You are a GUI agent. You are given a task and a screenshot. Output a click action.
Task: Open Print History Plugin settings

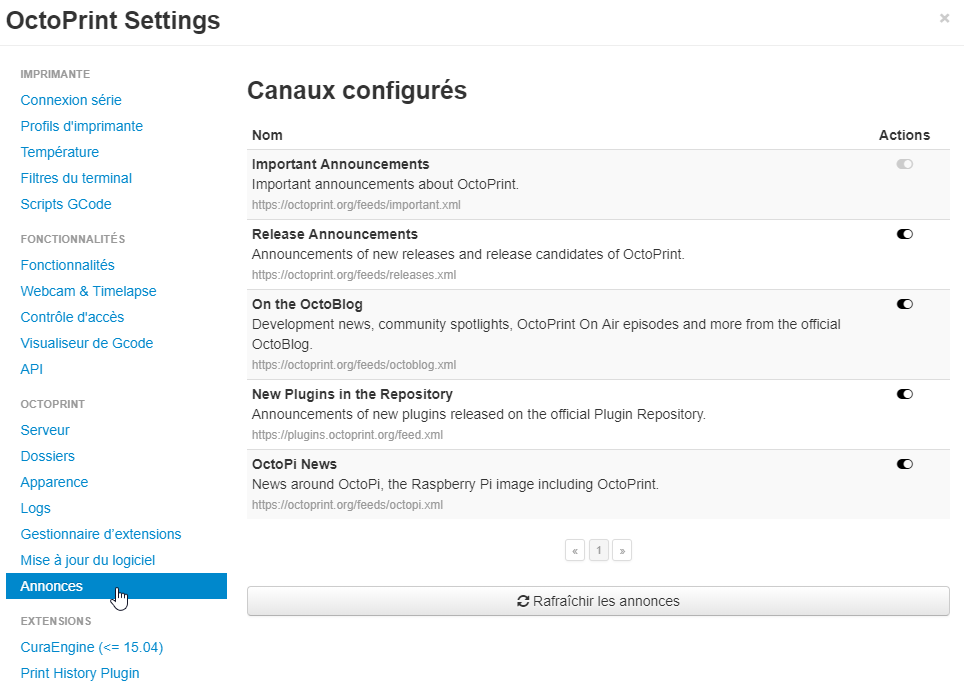pyautogui.click(x=80, y=673)
